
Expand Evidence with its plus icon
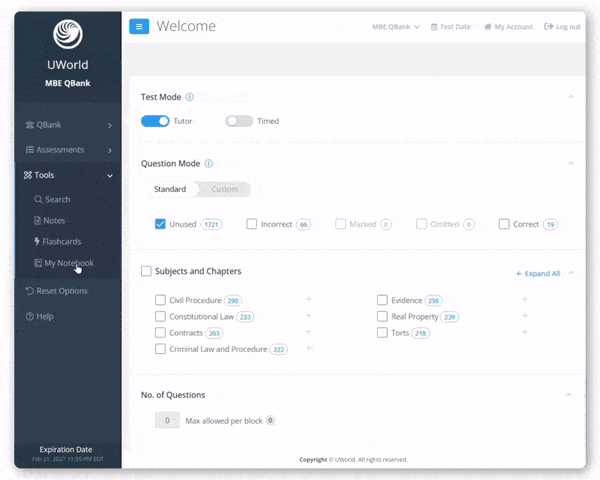(525, 299)
